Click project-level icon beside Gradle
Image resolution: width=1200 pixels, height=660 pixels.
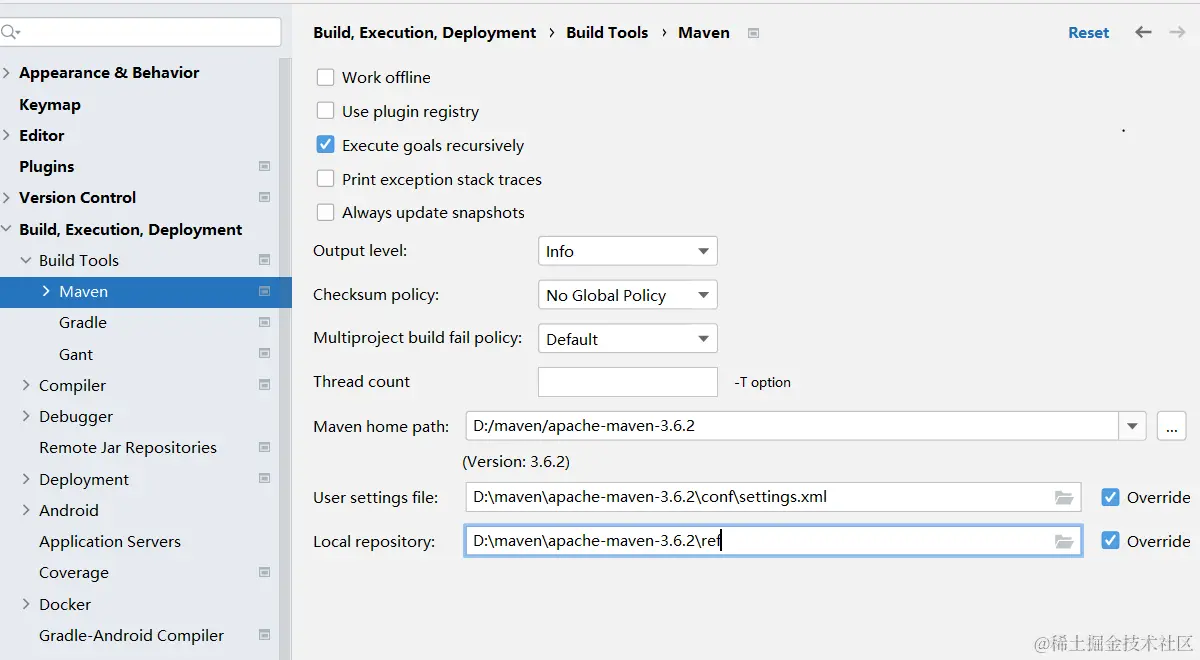coord(265,322)
